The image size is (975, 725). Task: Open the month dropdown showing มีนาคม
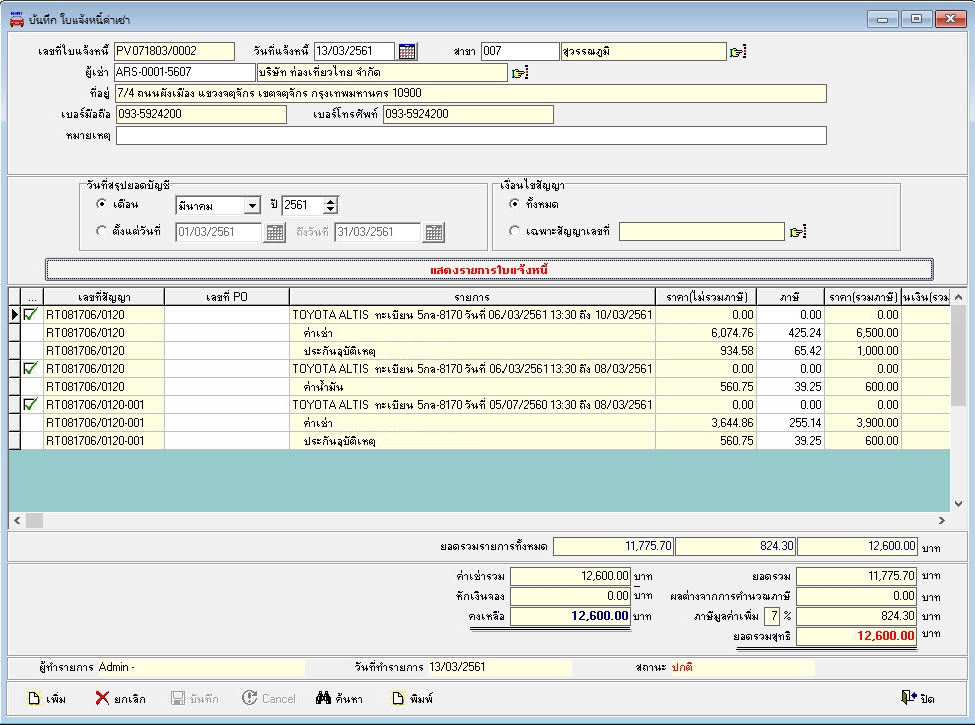[252, 205]
